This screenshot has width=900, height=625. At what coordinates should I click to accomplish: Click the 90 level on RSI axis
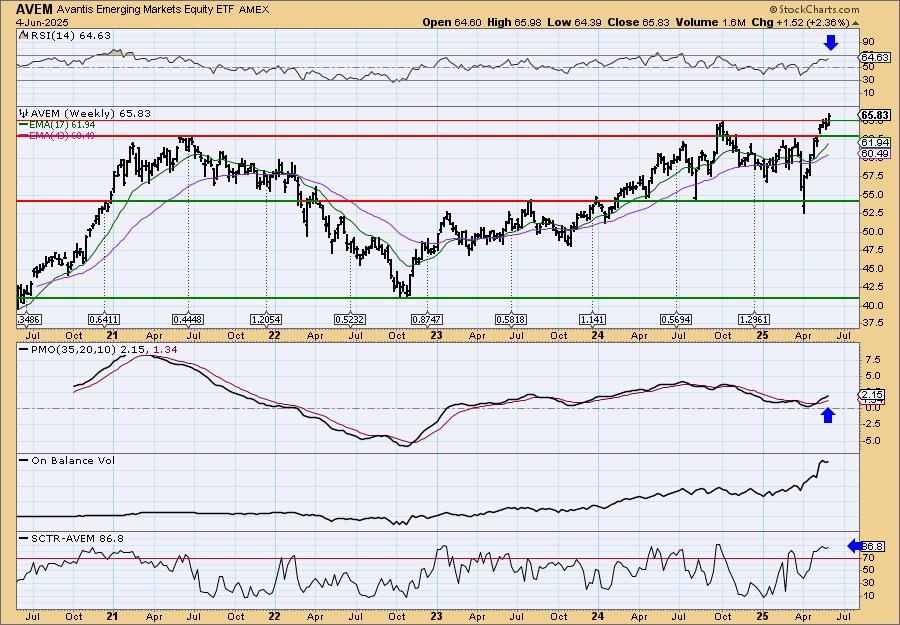(868, 42)
